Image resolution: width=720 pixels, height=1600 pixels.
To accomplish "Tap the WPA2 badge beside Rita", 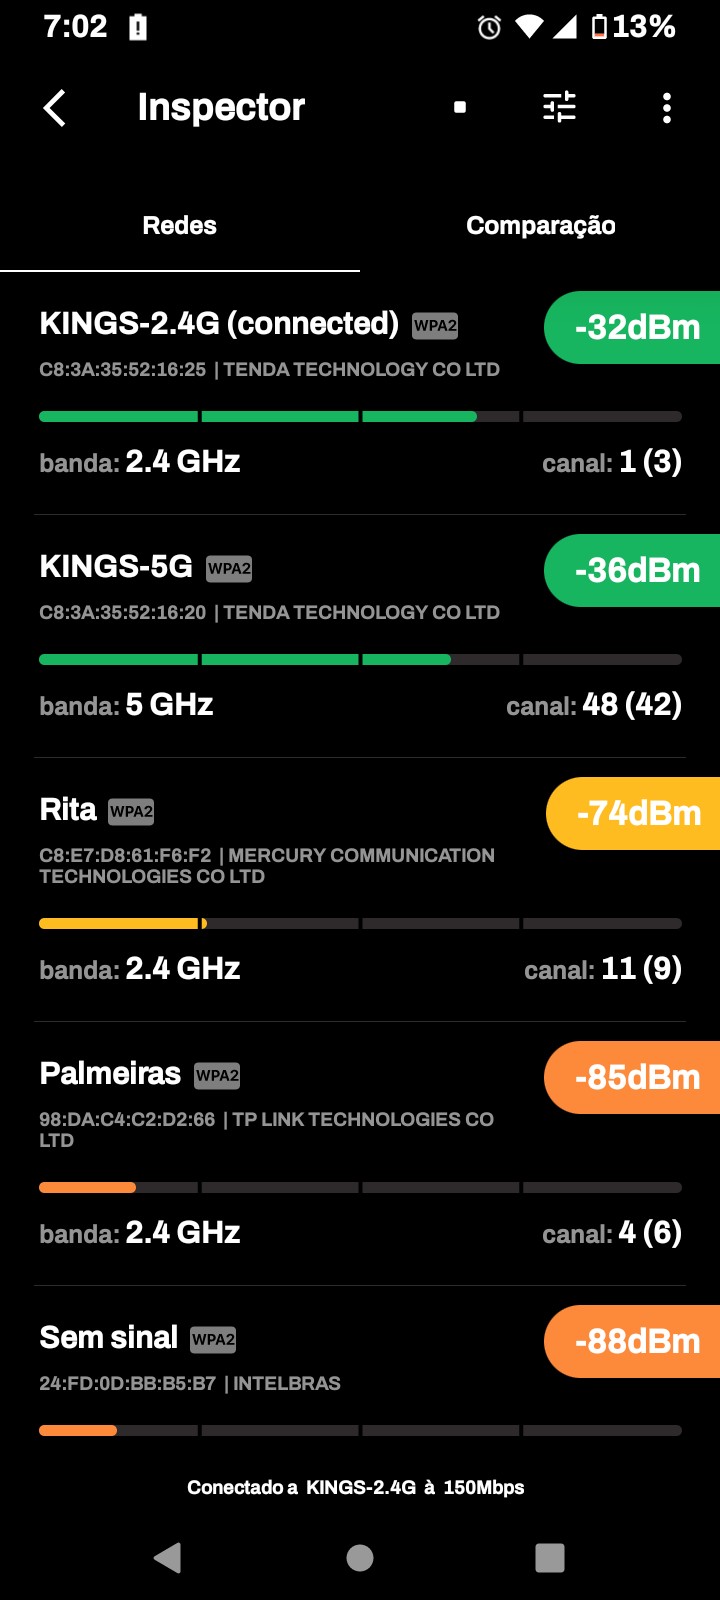I will coord(131,812).
